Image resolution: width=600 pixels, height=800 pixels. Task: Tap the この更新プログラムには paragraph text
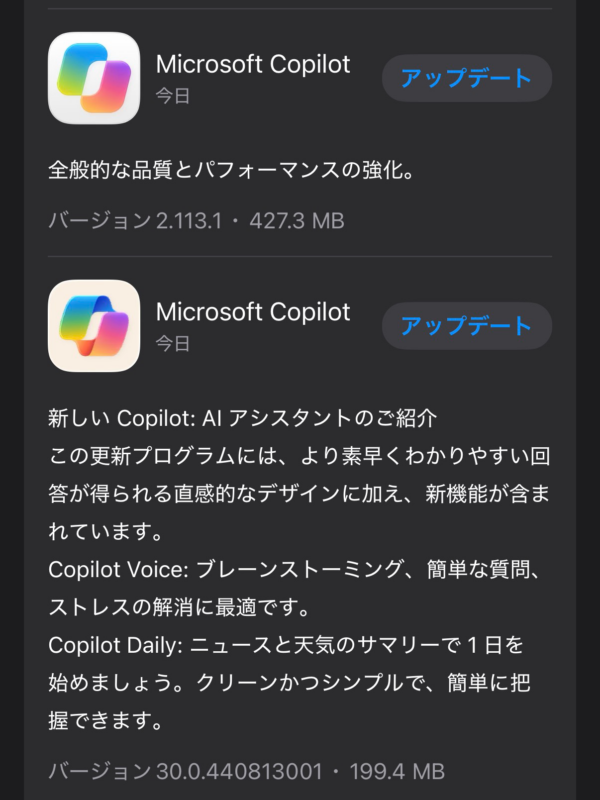[x=299, y=494]
